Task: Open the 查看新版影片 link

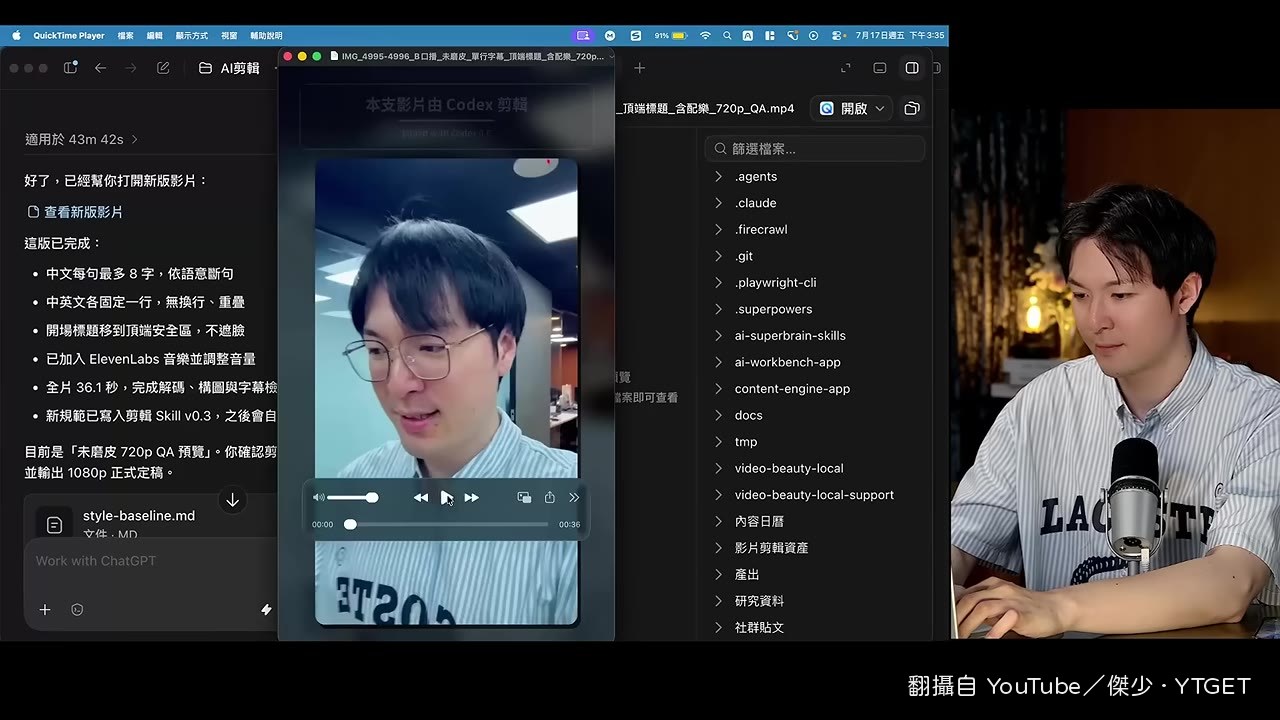Action: [75, 212]
